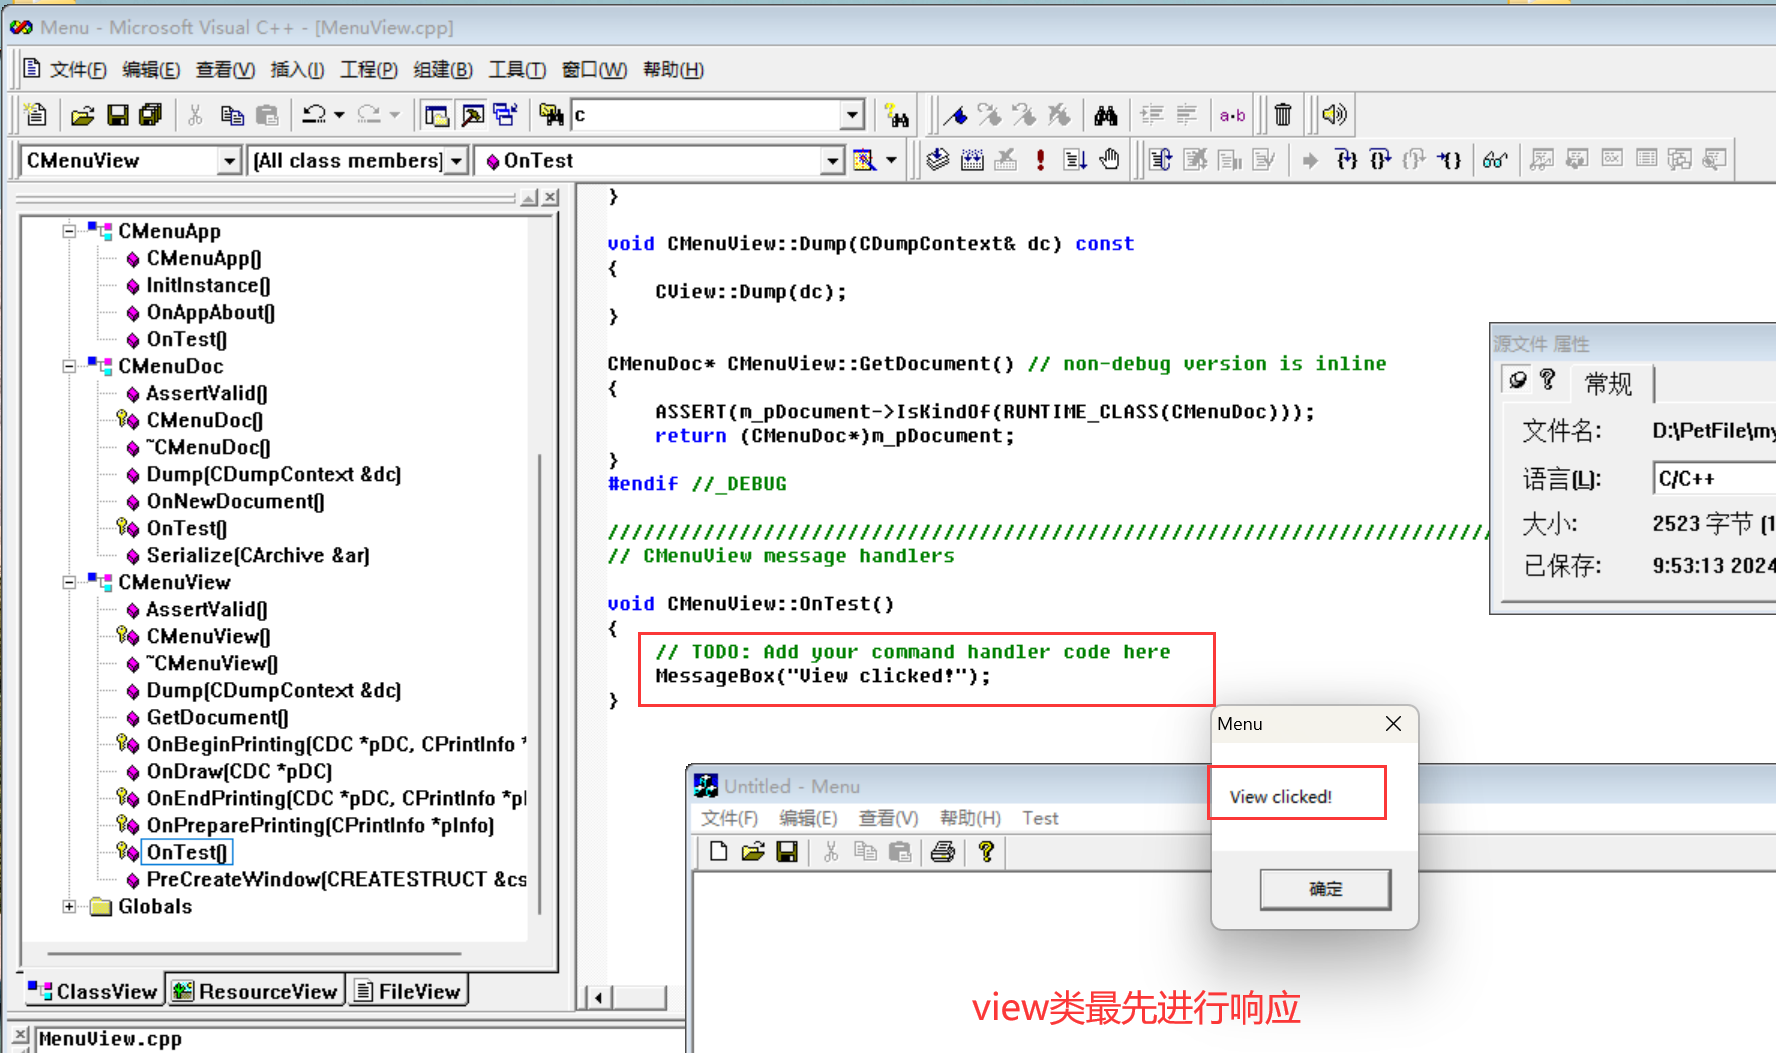Toggle the Window List button
Viewport: 1776px width, 1053px height.
[x=506, y=115]
